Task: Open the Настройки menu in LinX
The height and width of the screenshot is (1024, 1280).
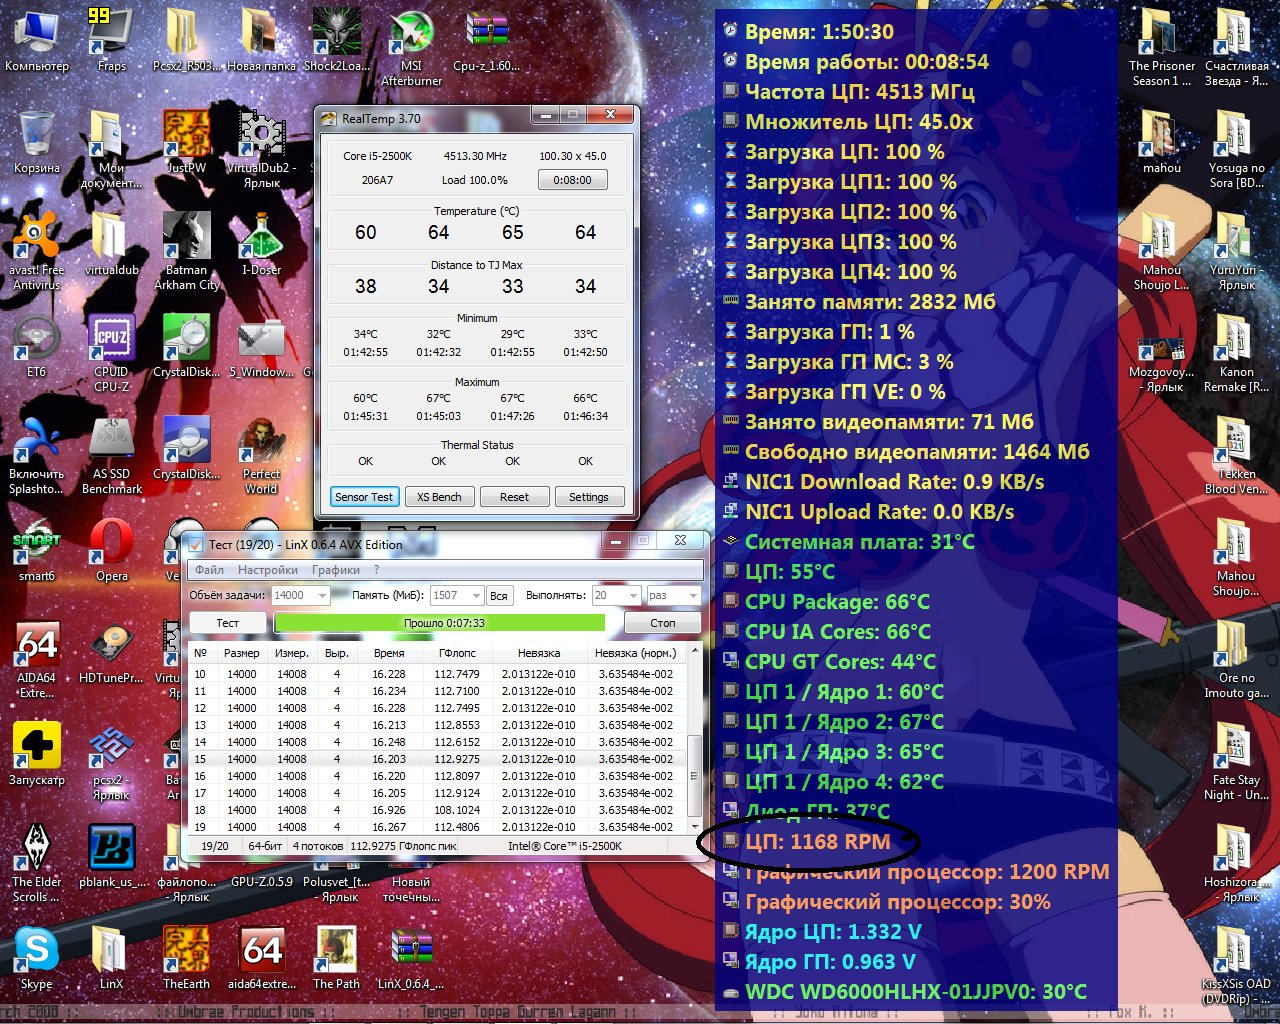Action: 268,570
